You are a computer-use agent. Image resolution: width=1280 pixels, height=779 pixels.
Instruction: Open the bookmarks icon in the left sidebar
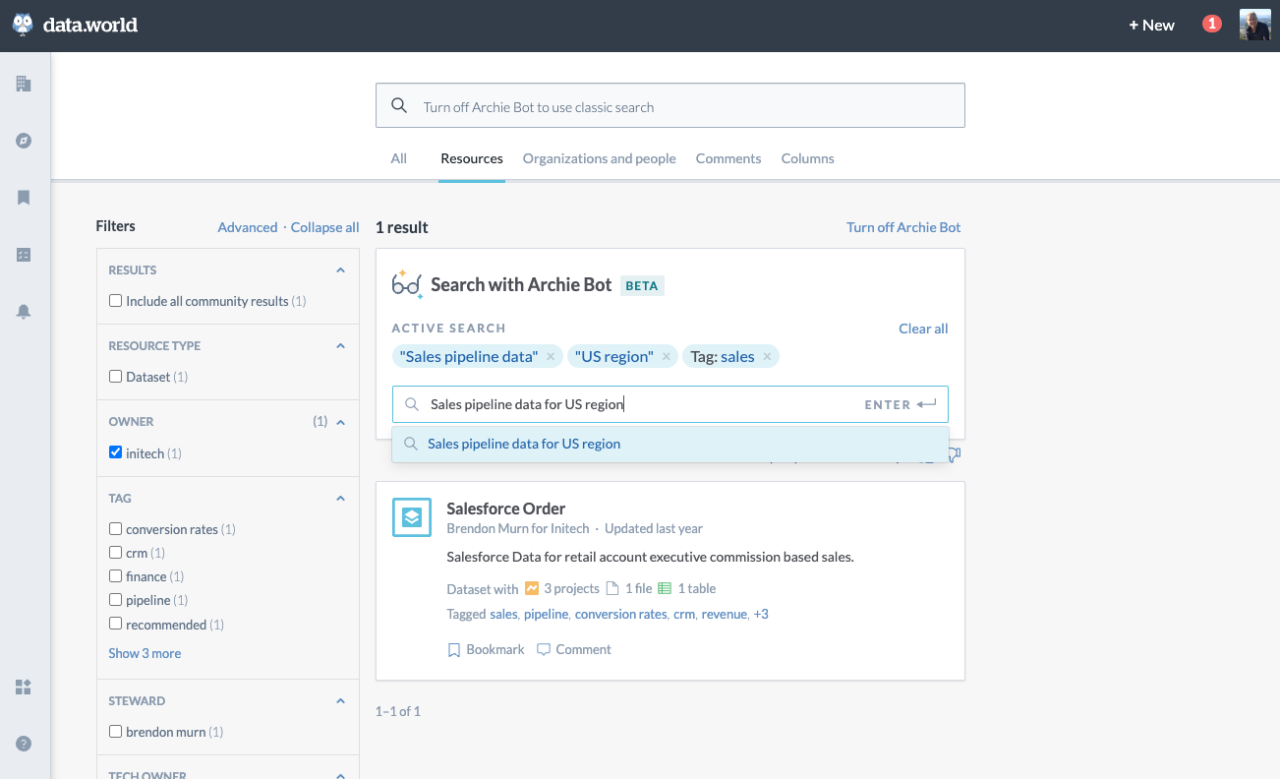coord(24,198)
